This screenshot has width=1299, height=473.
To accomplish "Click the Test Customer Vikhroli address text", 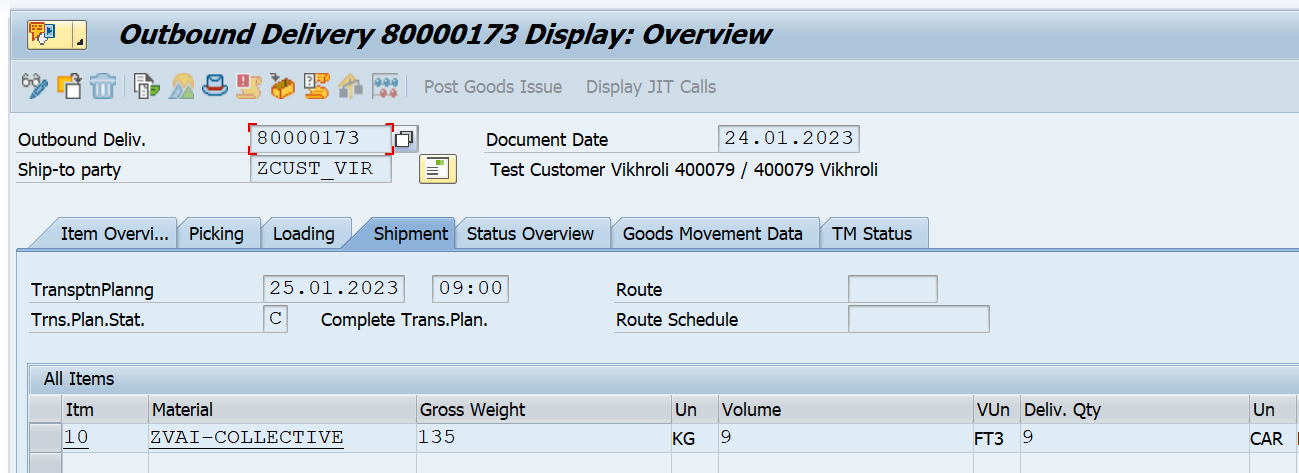I will [684, 170].
